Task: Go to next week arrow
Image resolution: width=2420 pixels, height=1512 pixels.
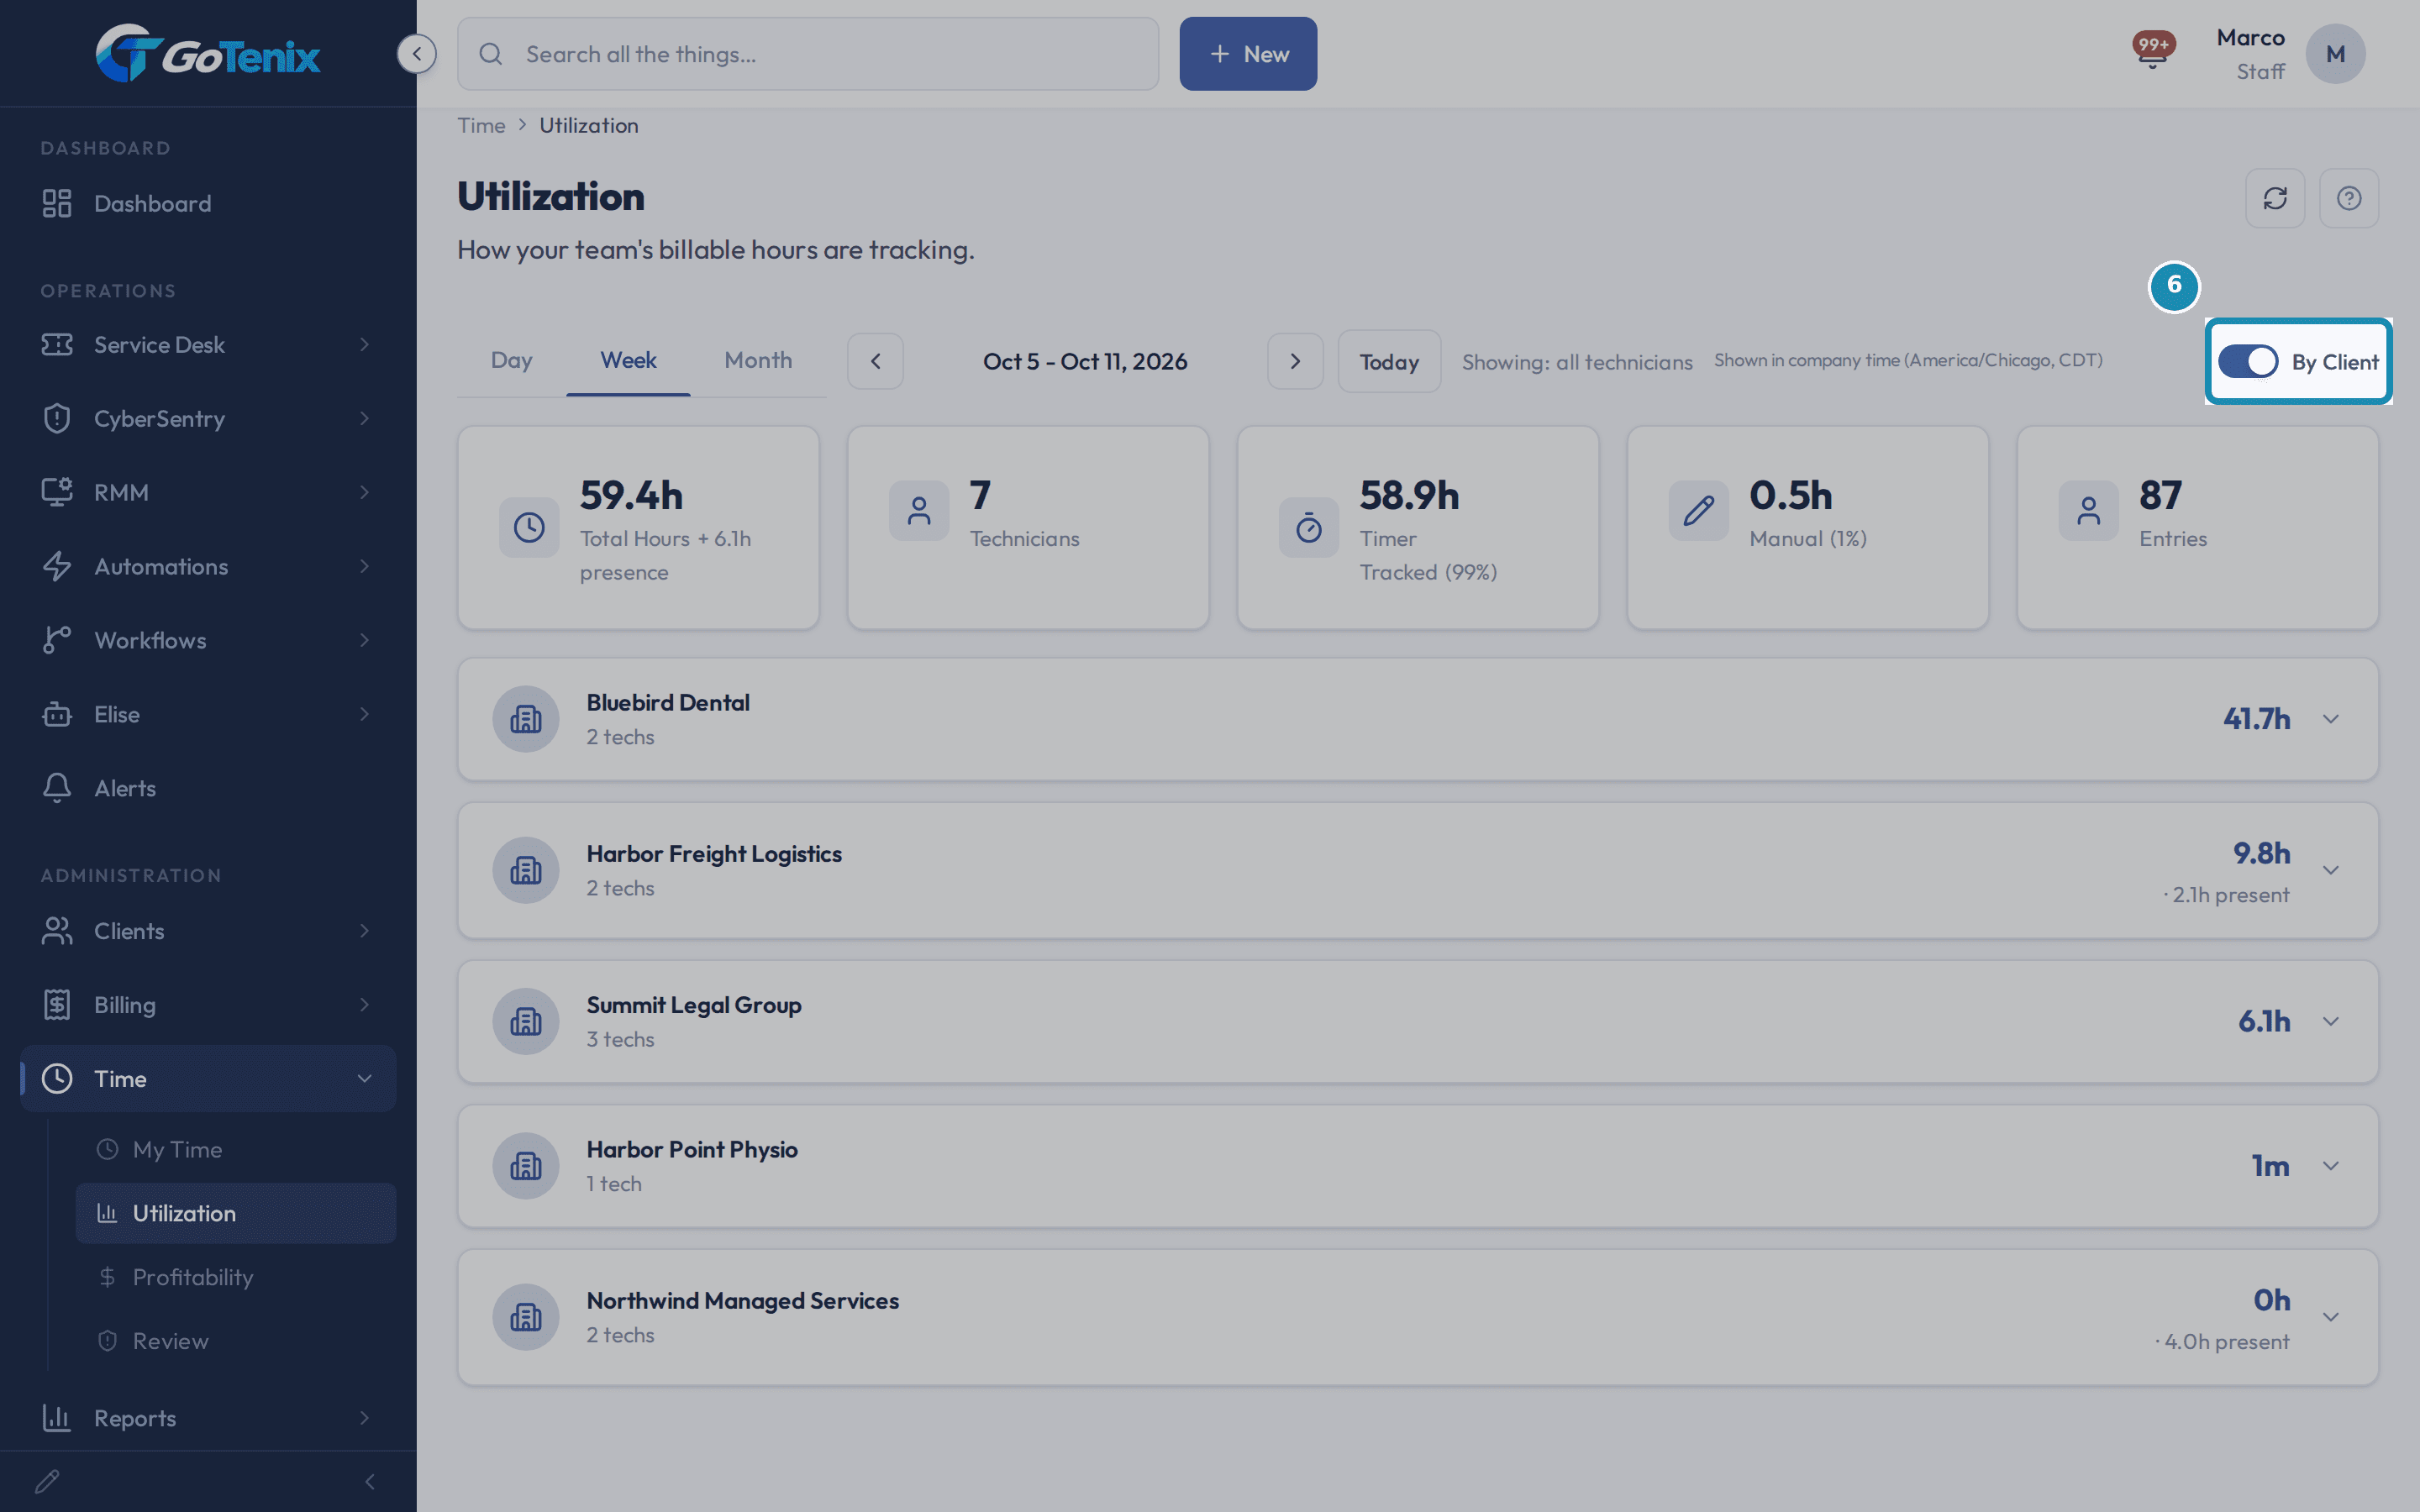Action: point(1295,361)
